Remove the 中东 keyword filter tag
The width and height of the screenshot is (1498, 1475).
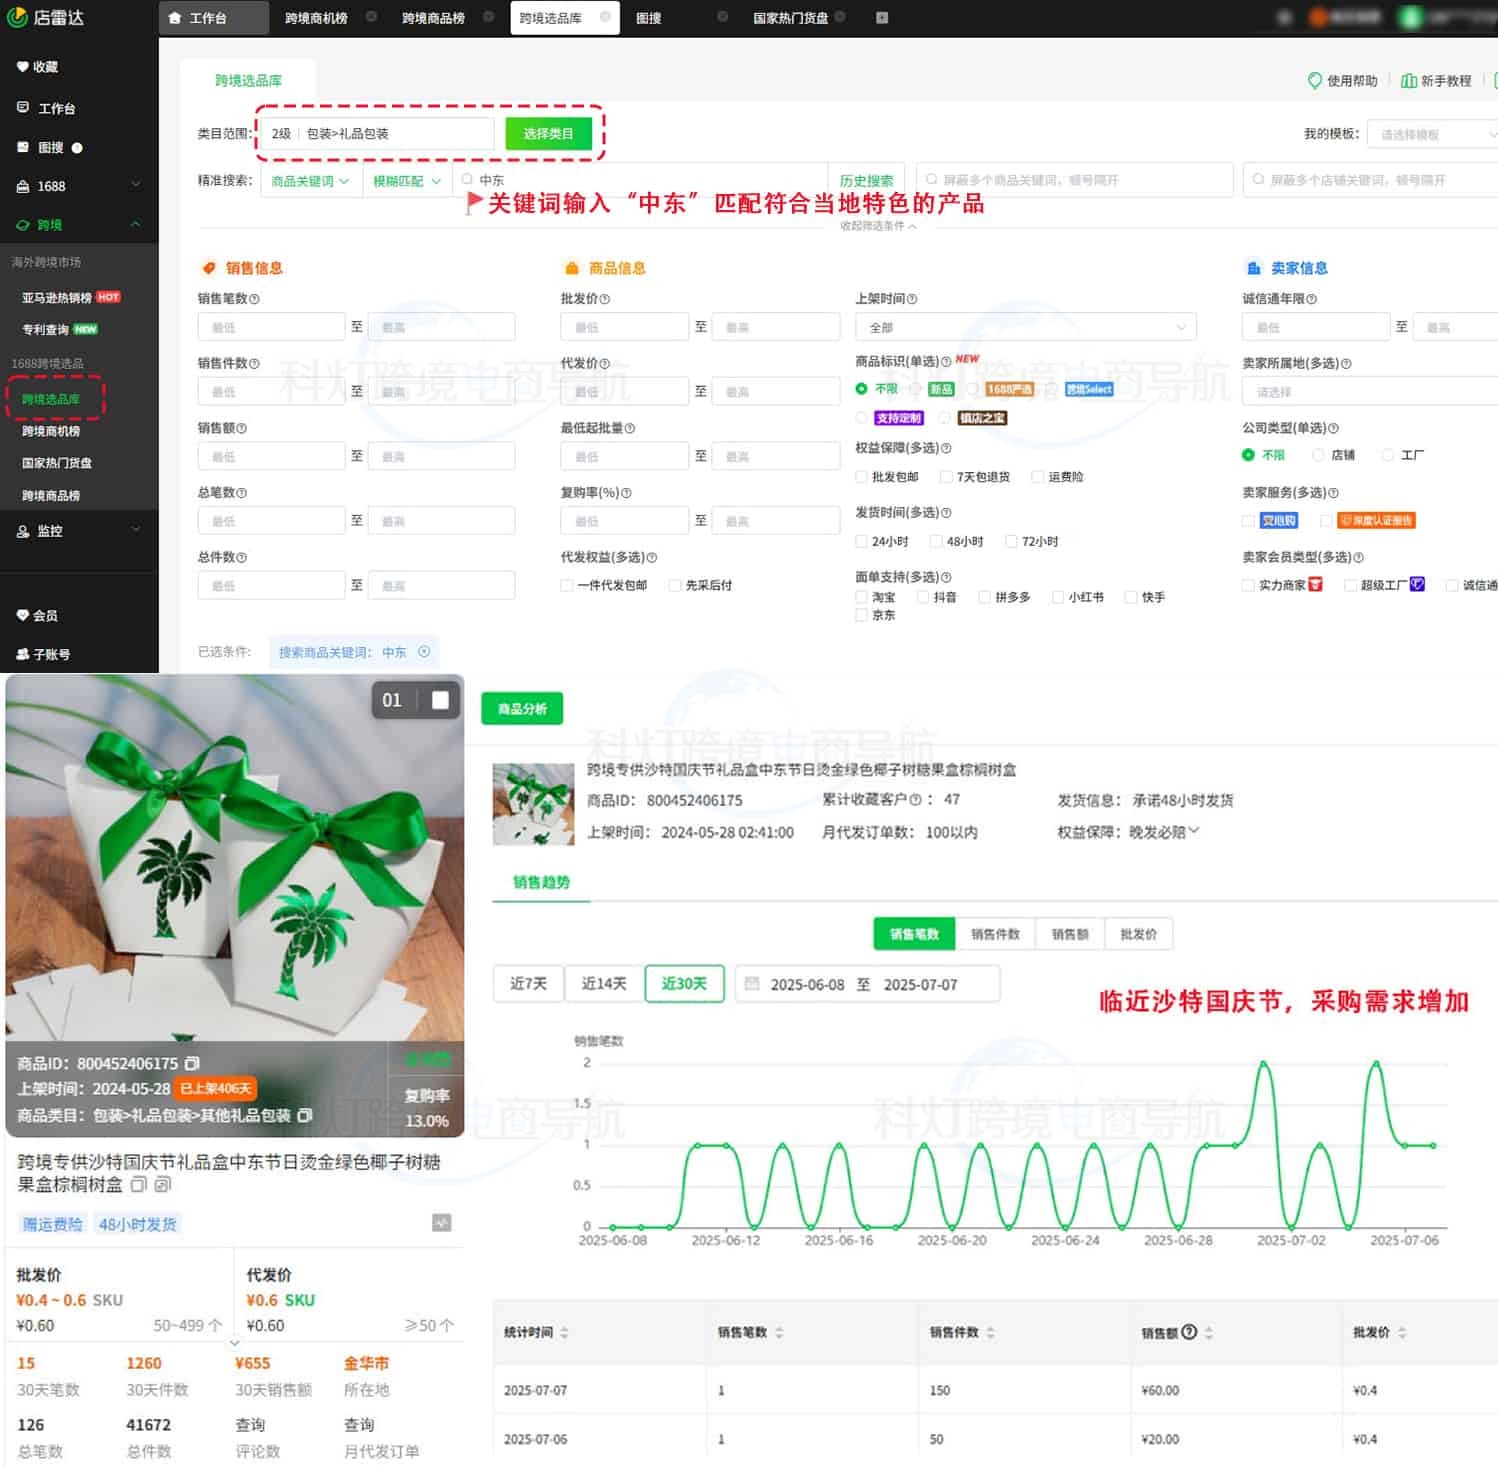pyautogui.click(x=424, y=652)
